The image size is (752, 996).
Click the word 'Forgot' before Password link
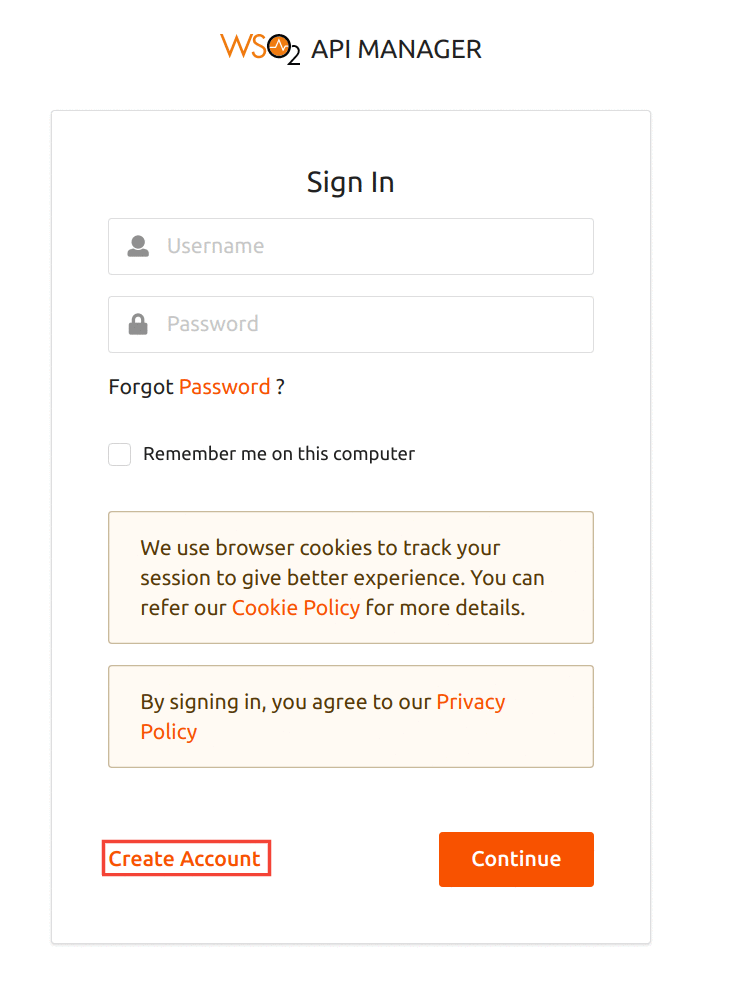[141, 387]
